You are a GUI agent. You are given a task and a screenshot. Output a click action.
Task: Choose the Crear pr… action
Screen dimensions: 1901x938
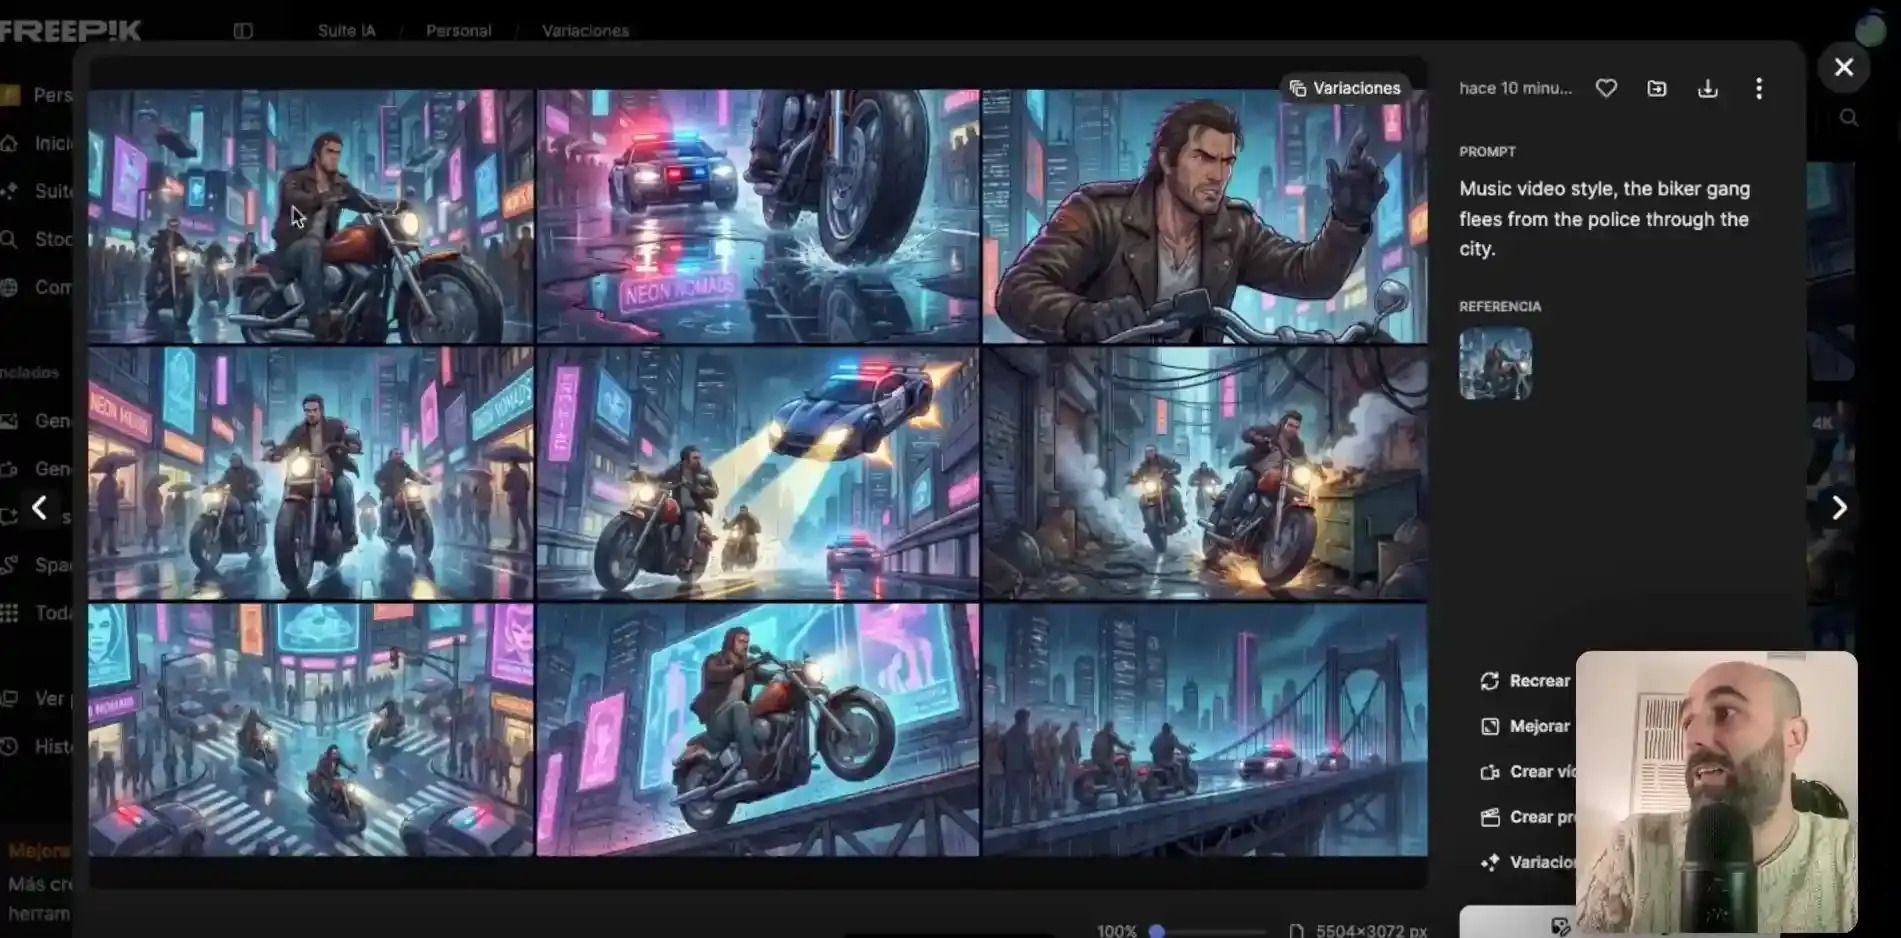tap(1528, 817)
